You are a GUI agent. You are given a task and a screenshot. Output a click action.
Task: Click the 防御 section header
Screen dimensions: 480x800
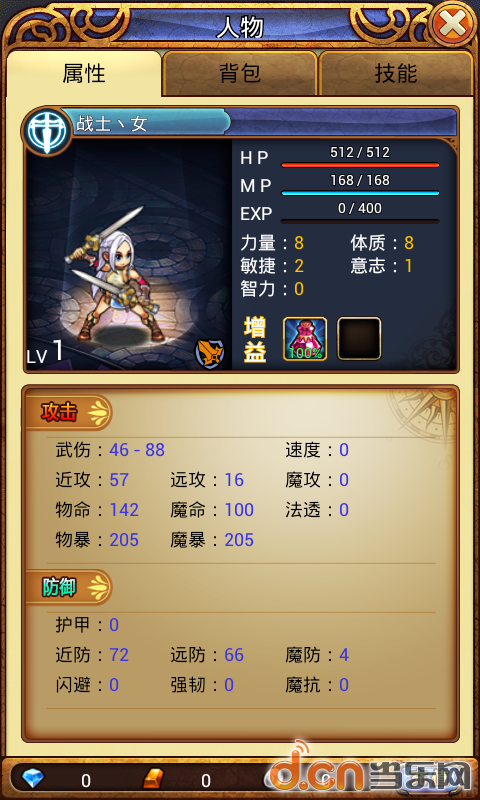[68, 587]
